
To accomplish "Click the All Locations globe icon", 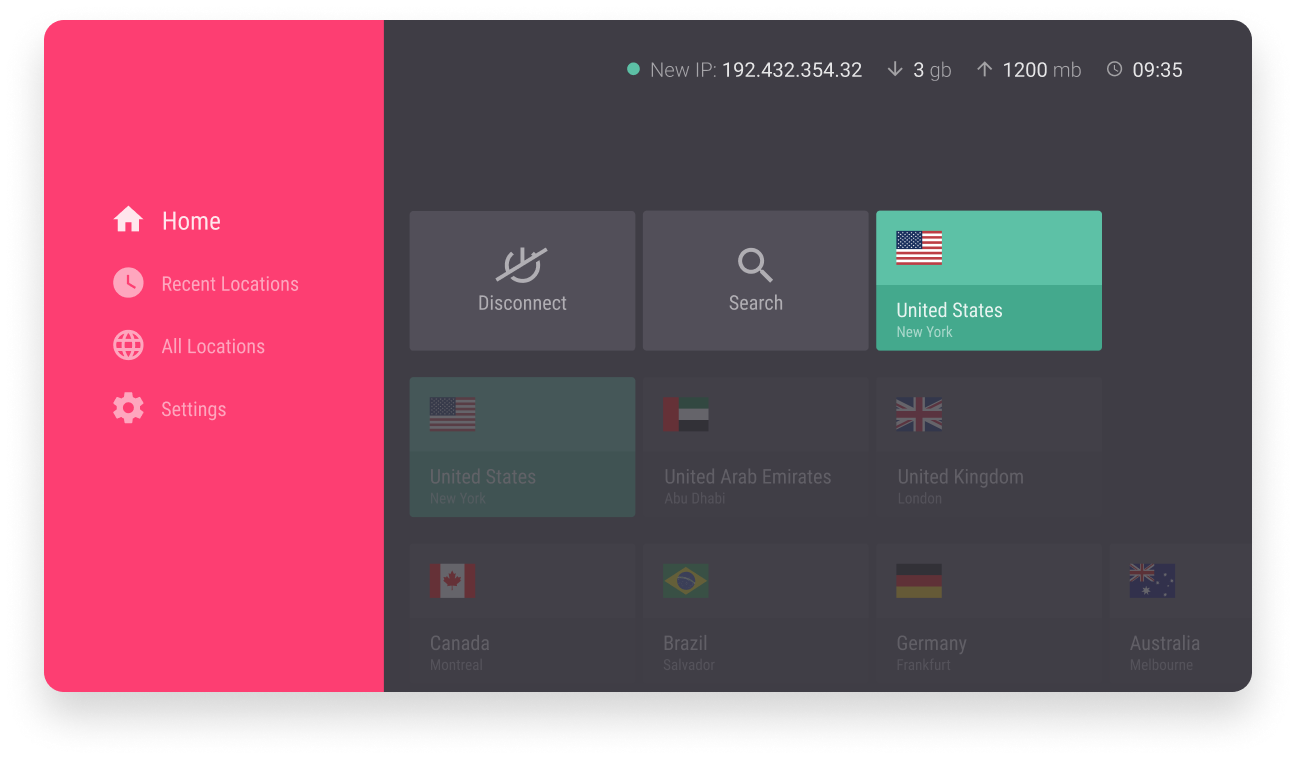I will (128, 345).
